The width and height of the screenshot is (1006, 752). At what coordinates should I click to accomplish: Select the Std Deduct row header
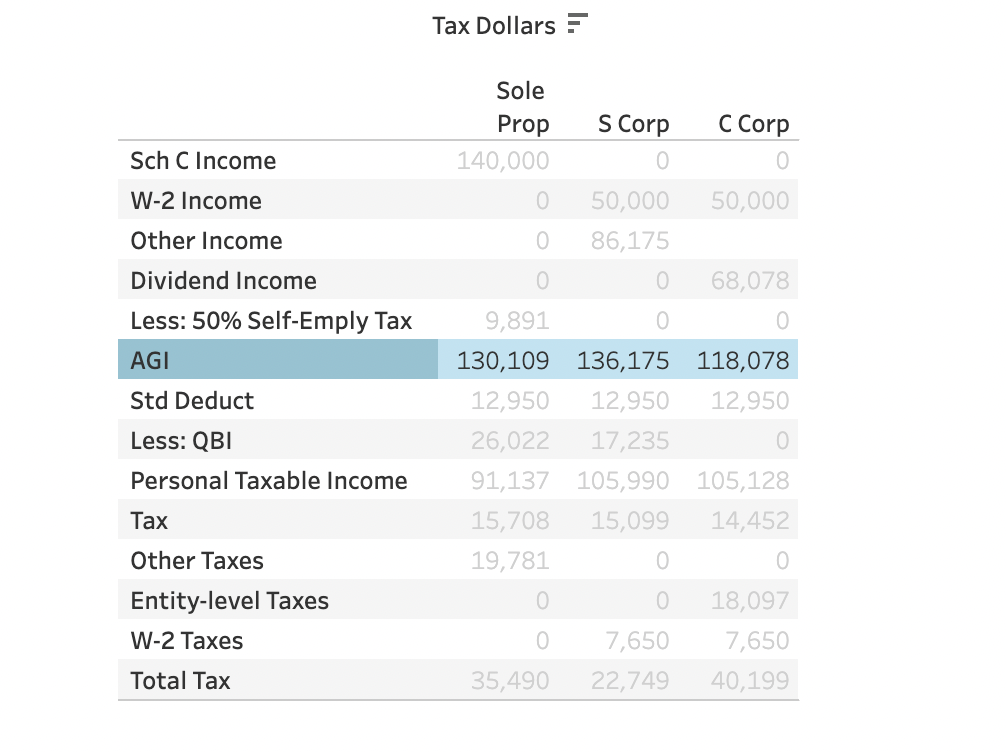(192, 401)
